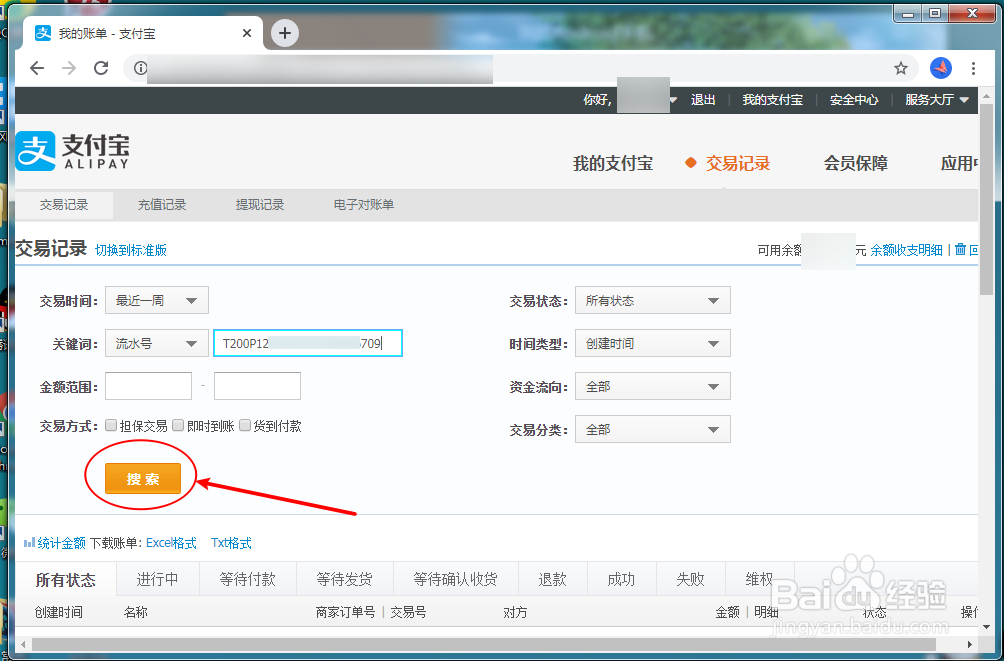Open 我的支付宝 in the main navigation
Screen dimensions: 1004x661
613,163
